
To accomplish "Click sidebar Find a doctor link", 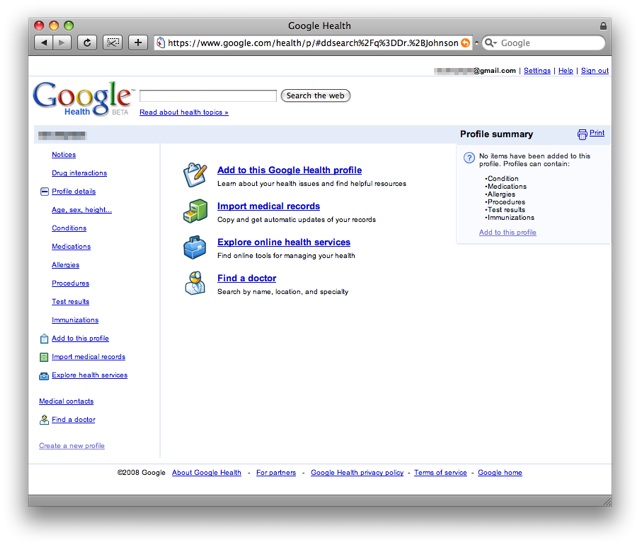I will 73,420.
